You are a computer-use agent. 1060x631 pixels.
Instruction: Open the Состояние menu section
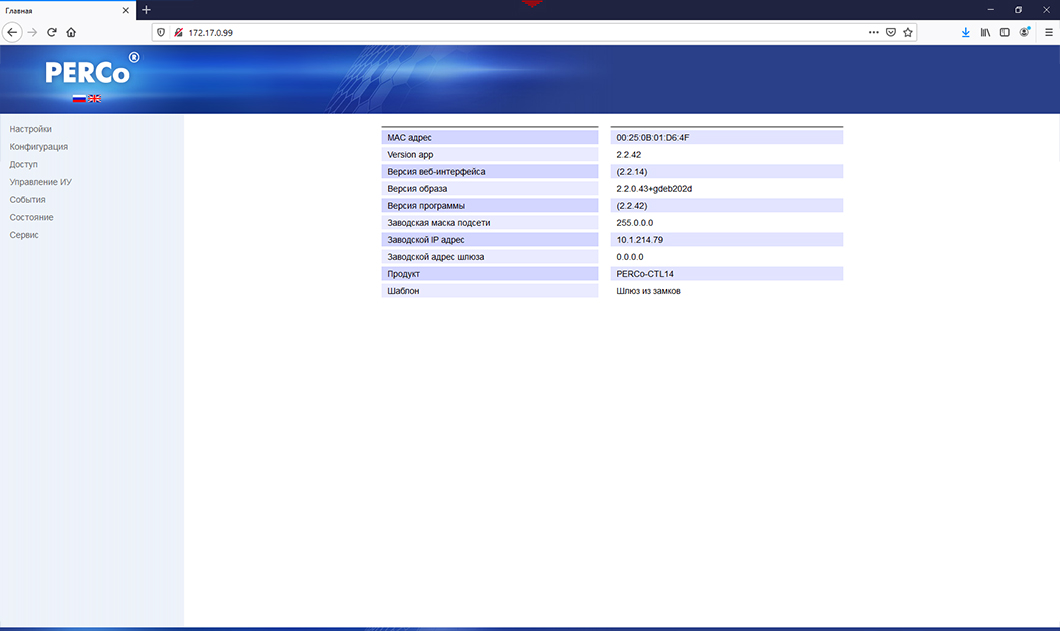(31, 217)
